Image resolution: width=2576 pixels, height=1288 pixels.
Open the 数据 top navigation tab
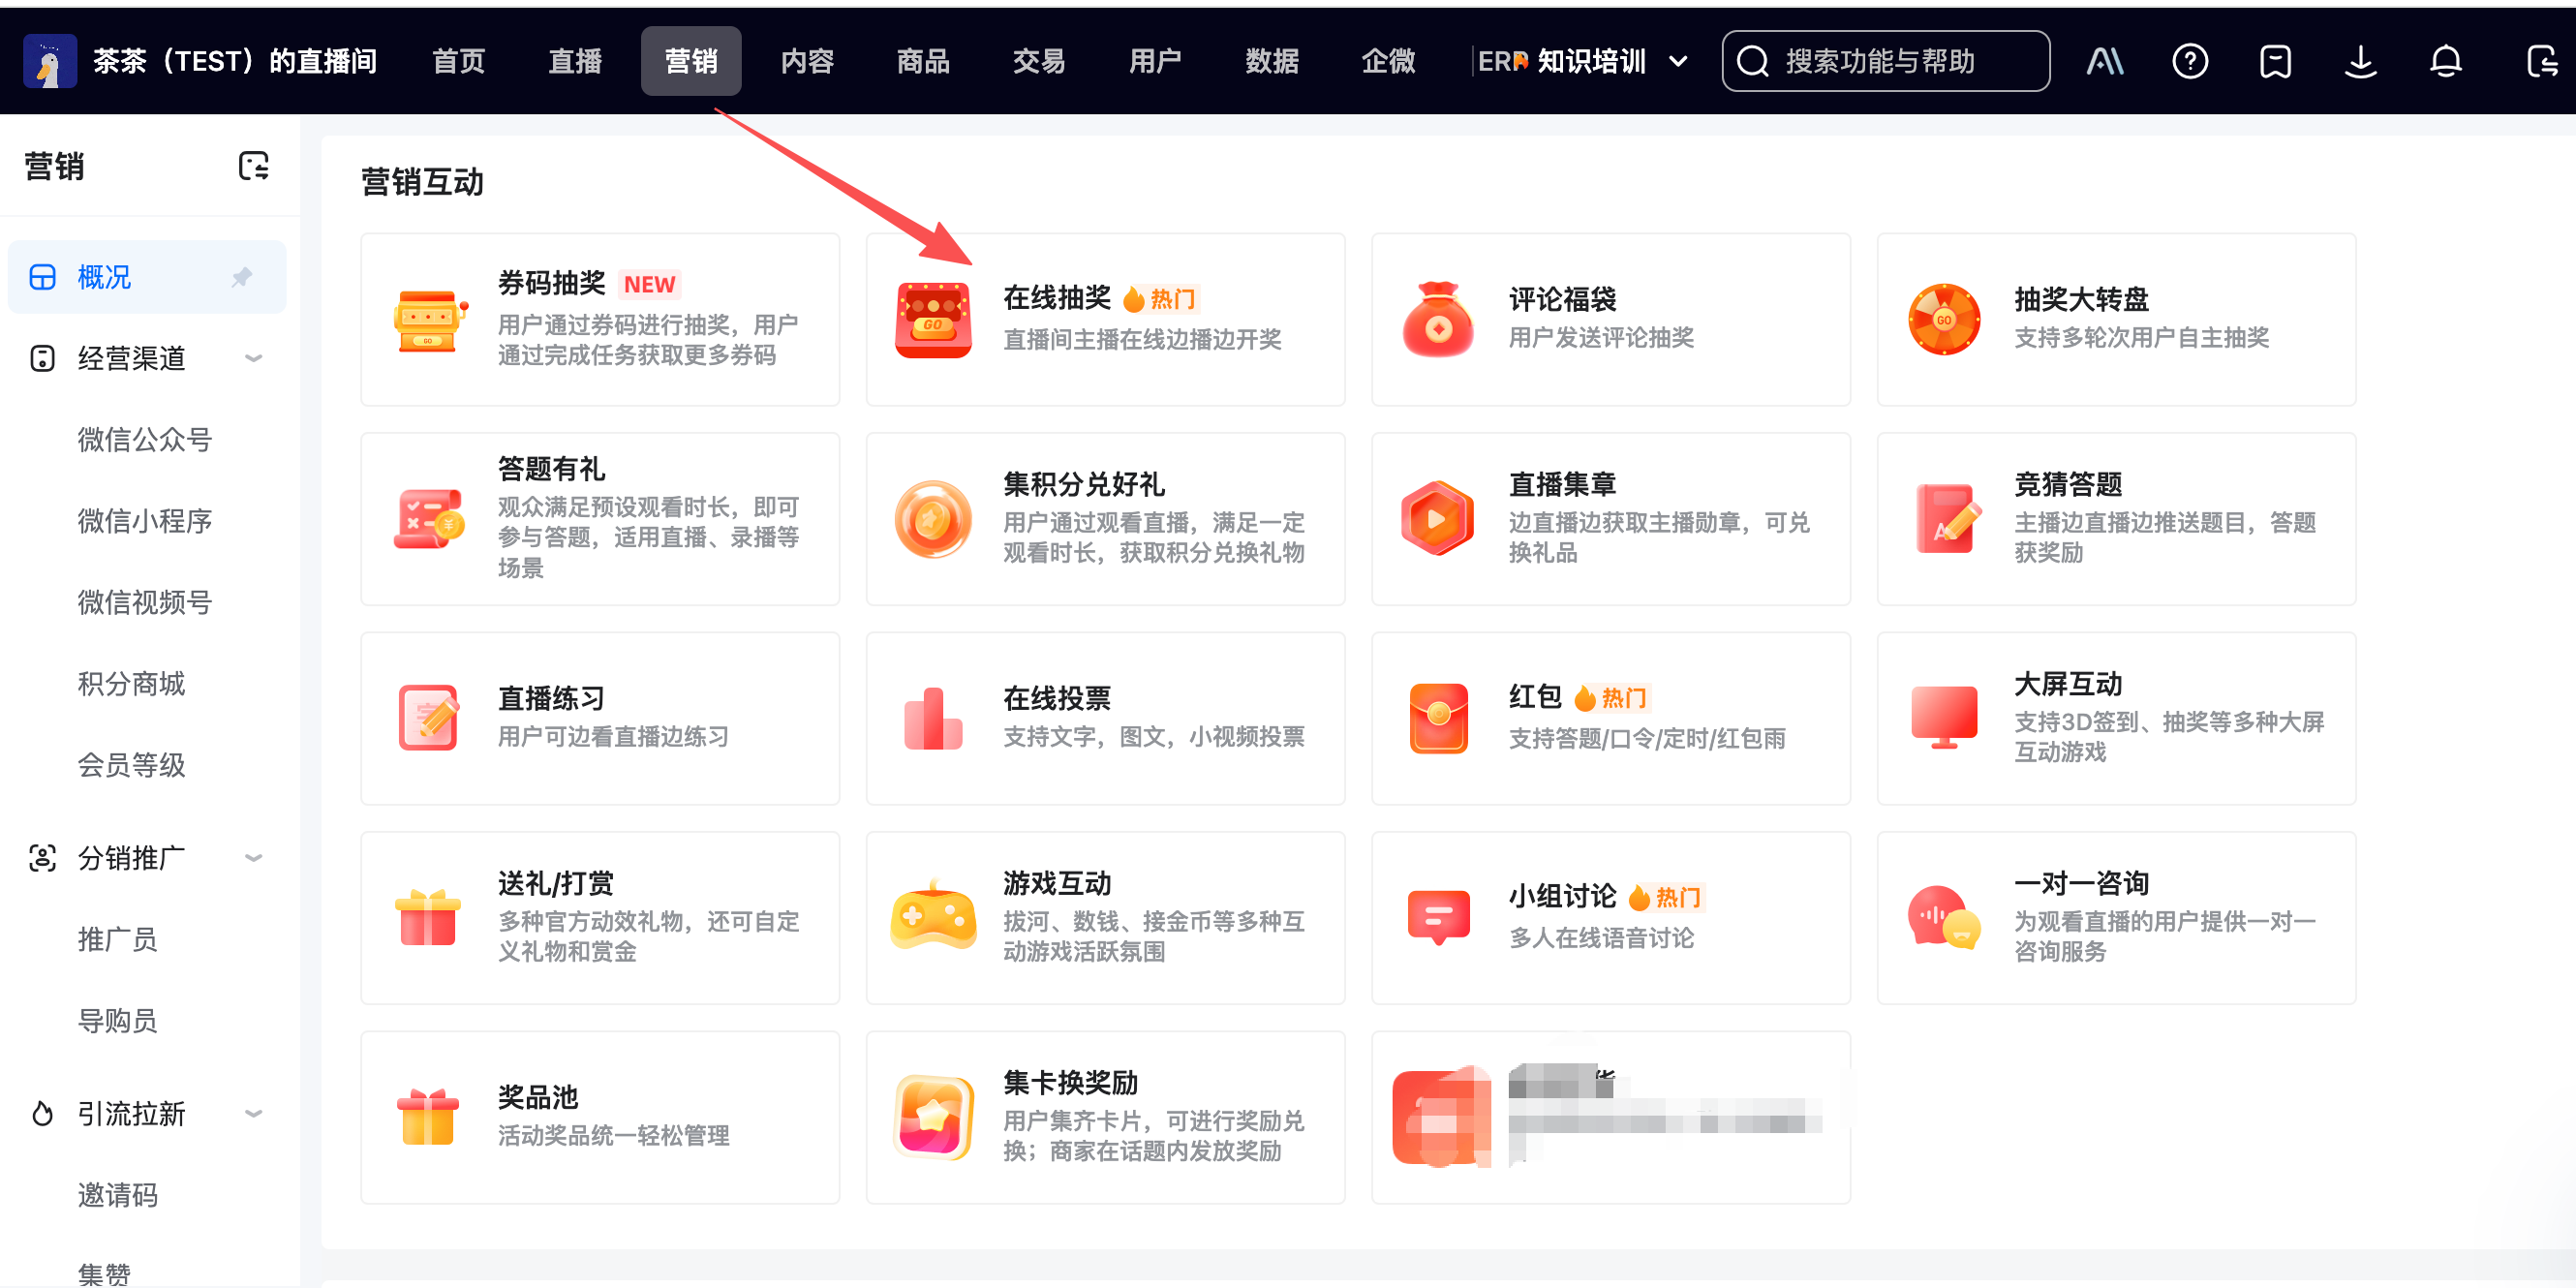point(1271,62)
